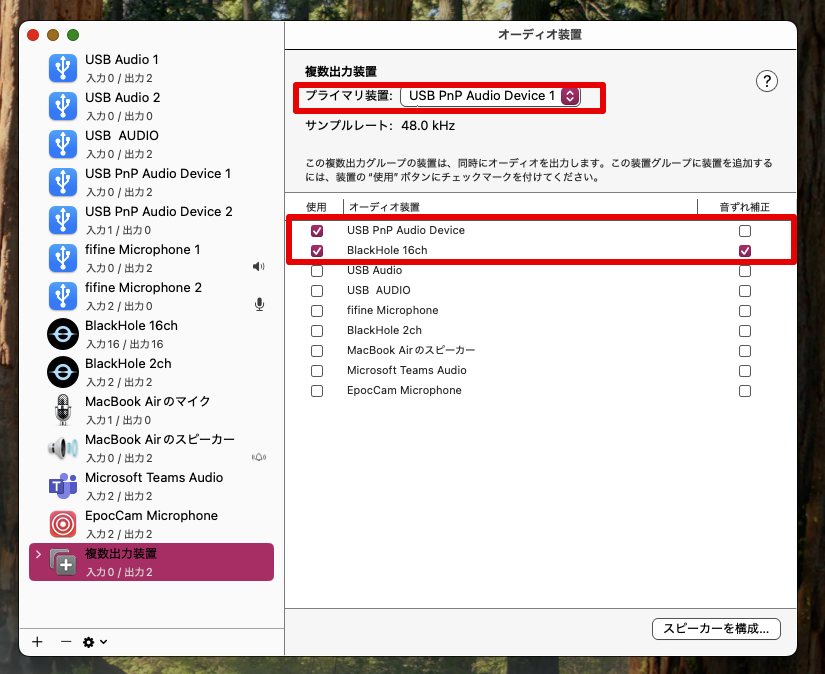Click 入力16 / 出力16 channel count text
825x674 pixels.
click(x=125, y=344)
